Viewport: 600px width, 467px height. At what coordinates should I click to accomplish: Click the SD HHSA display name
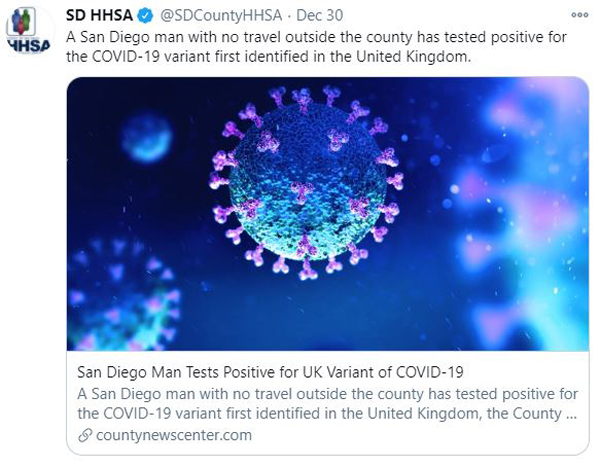click(x=99, y=16)
